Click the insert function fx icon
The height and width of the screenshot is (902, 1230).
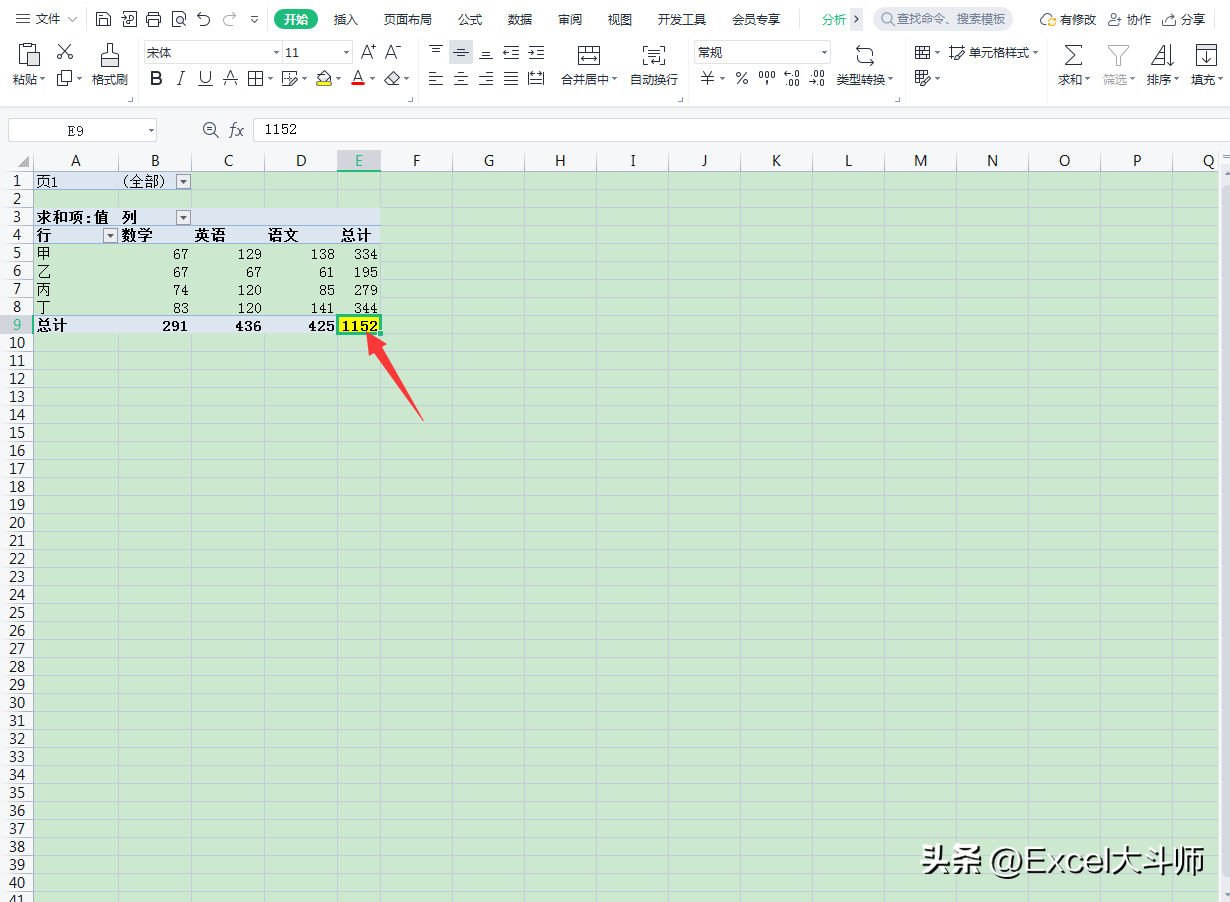click(x=237, y=130)
